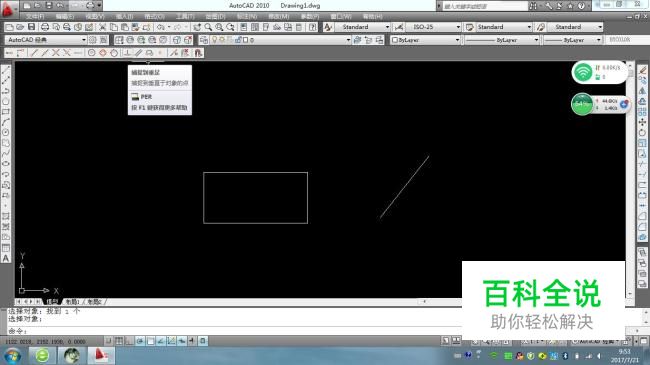Screen dimensions: 650x365
Task: Open the table style Standard dropdown
Action: (x=504, y=27)
